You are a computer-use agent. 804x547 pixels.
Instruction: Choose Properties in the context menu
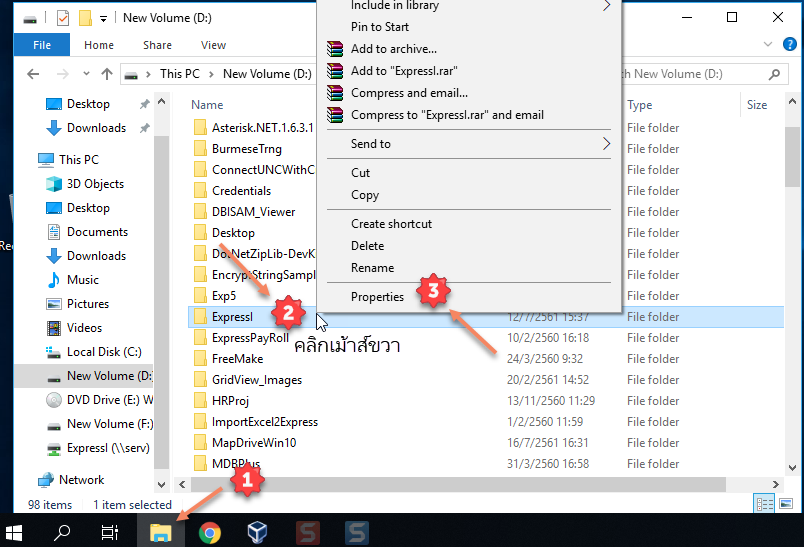pos(378,297)
